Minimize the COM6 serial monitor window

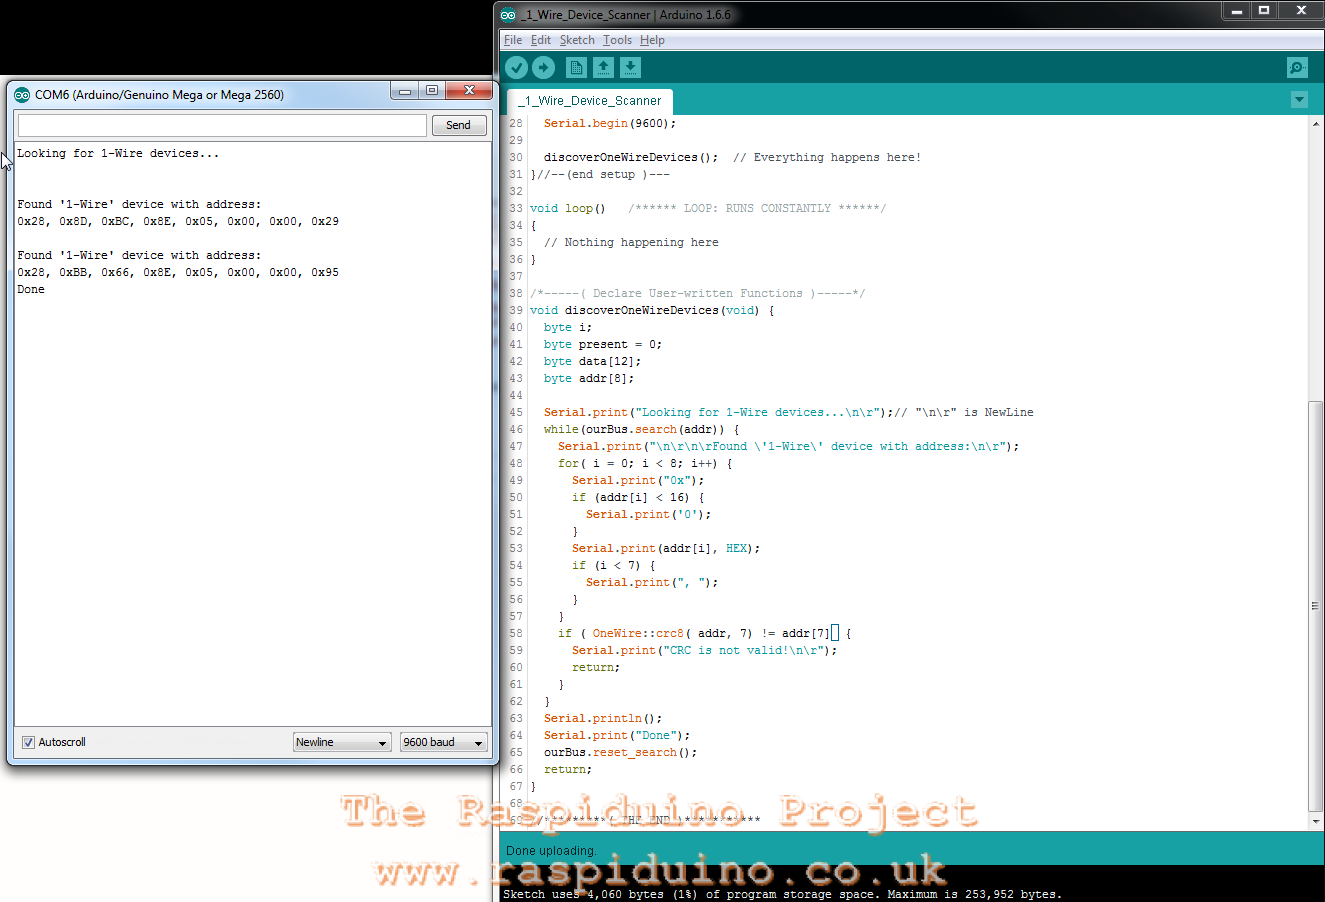[x=405, y=91]
